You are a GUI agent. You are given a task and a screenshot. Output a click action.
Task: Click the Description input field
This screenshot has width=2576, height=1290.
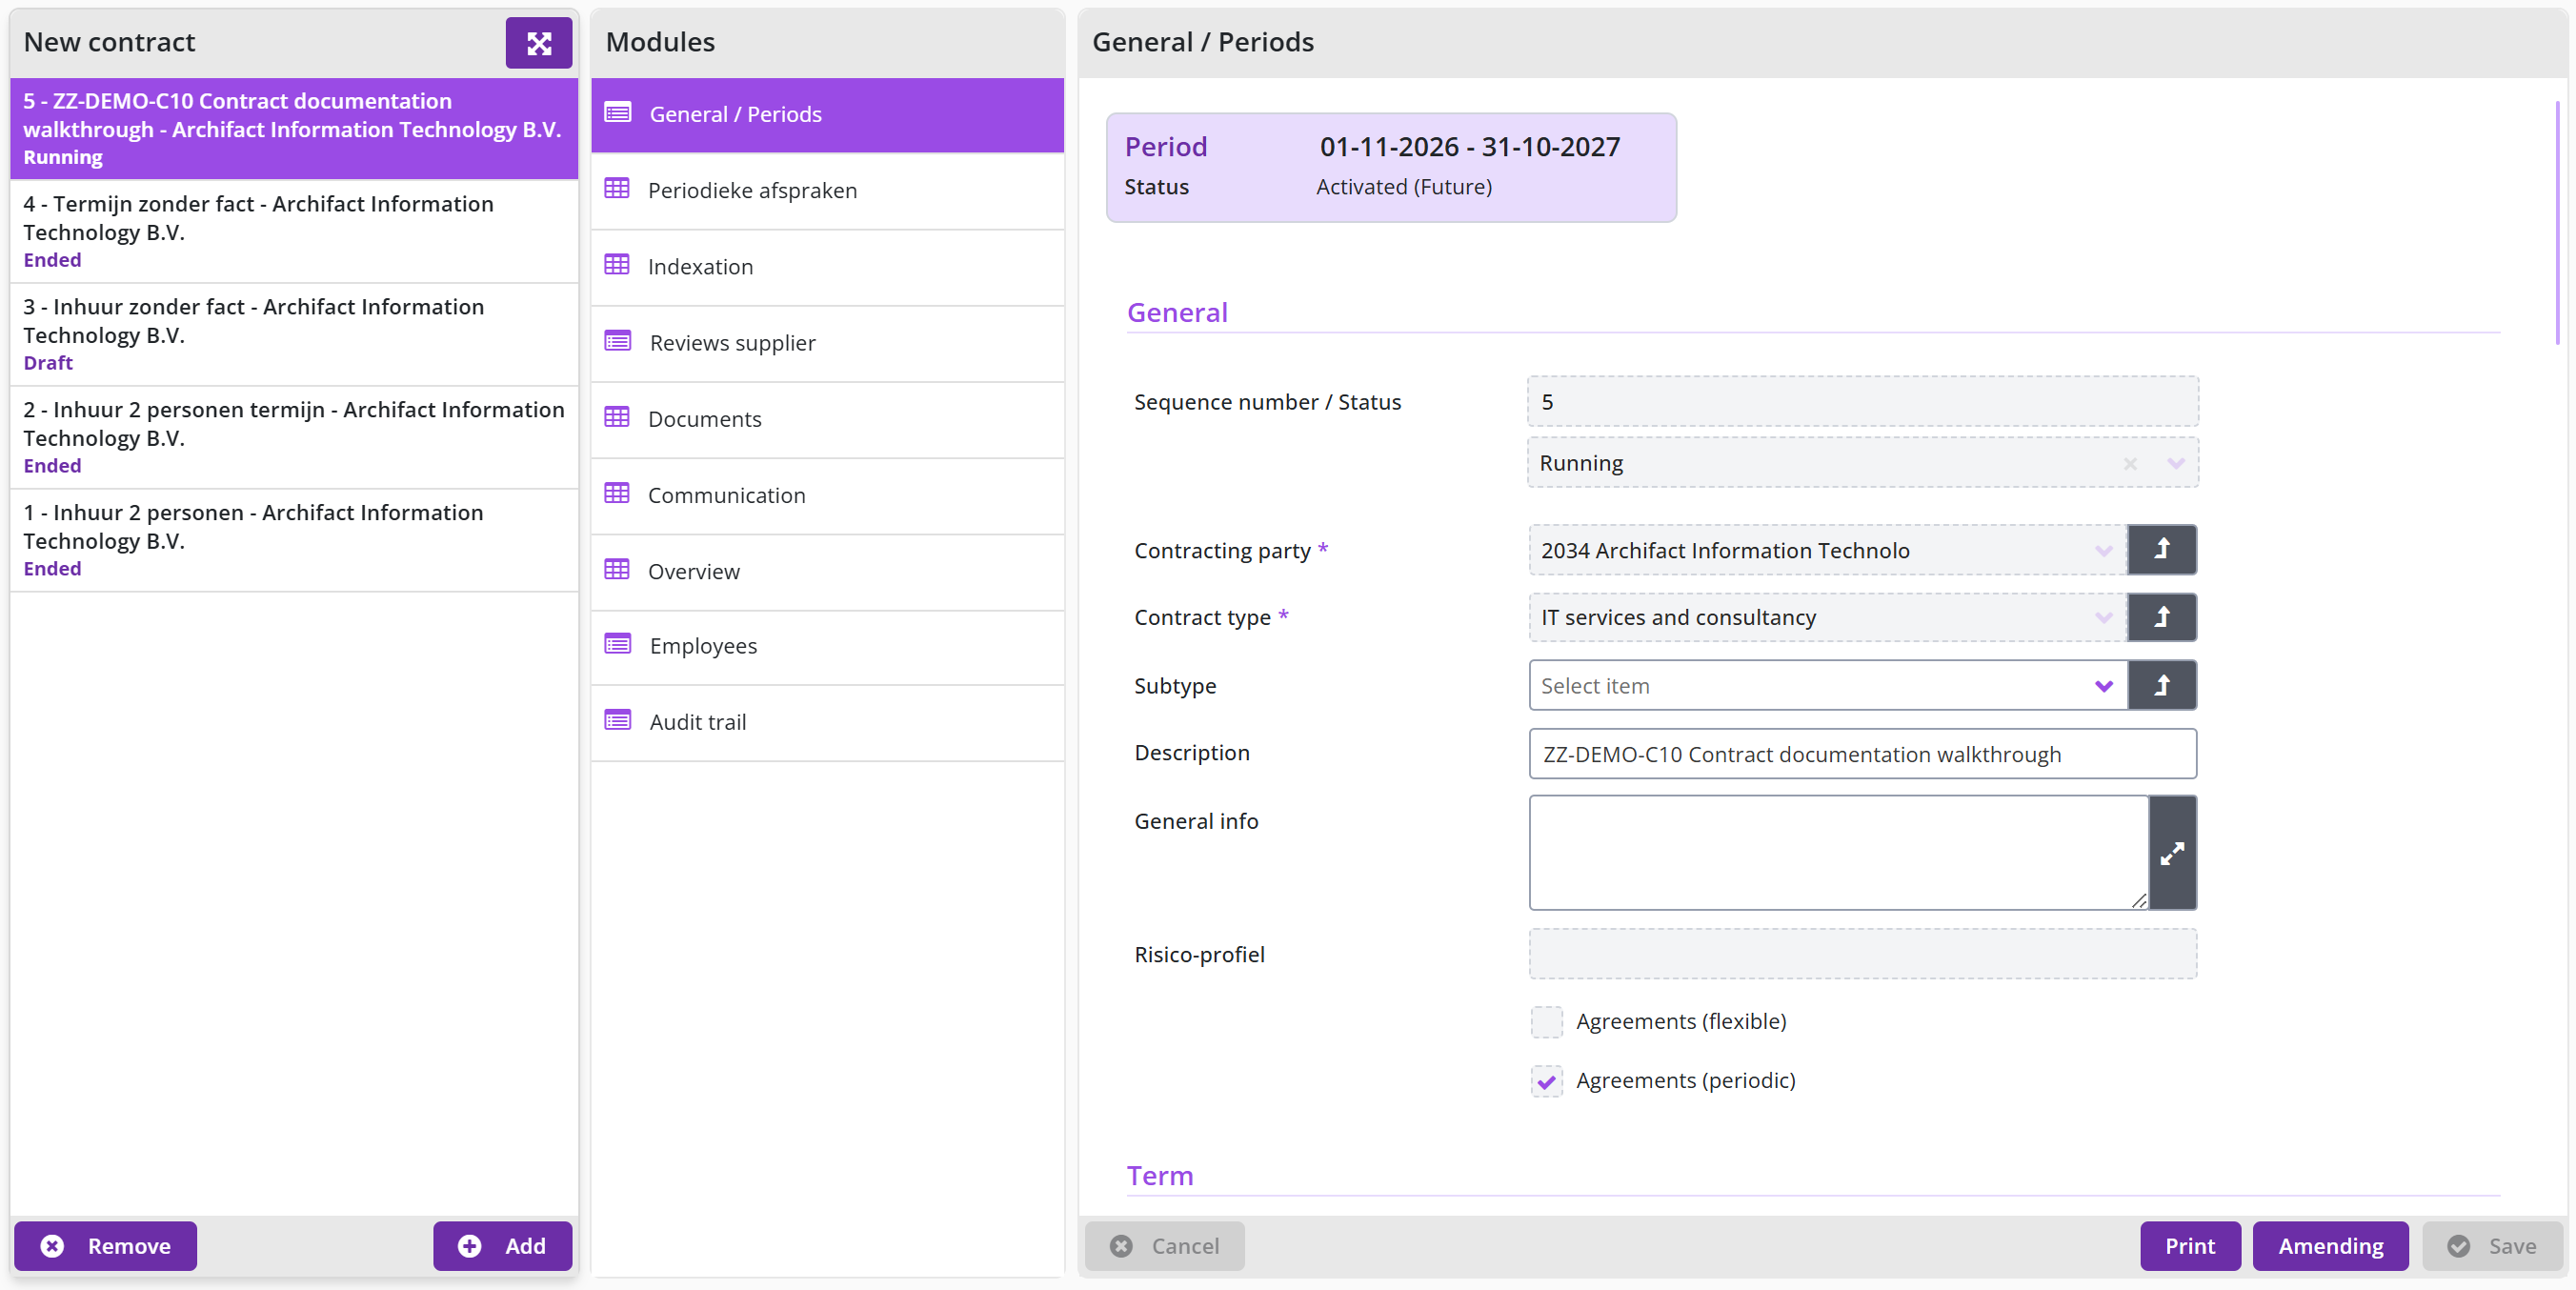[x=1862, y=753]
